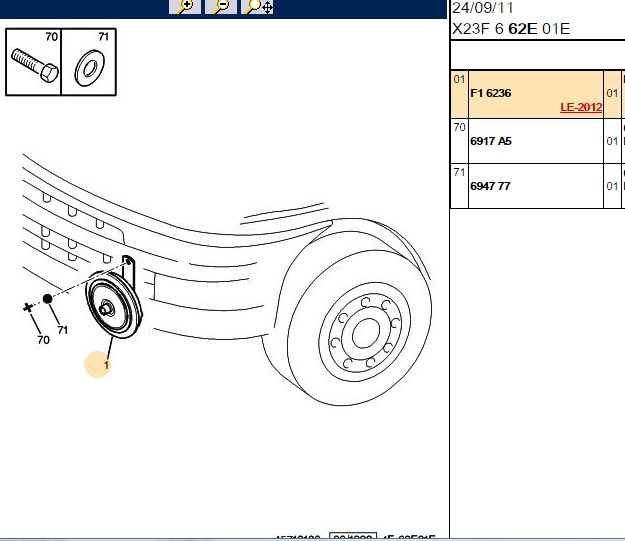Image resolution: width=625 pixels, height=541 pixels.
Task: Select part number F1 6236
Action: 491,93
